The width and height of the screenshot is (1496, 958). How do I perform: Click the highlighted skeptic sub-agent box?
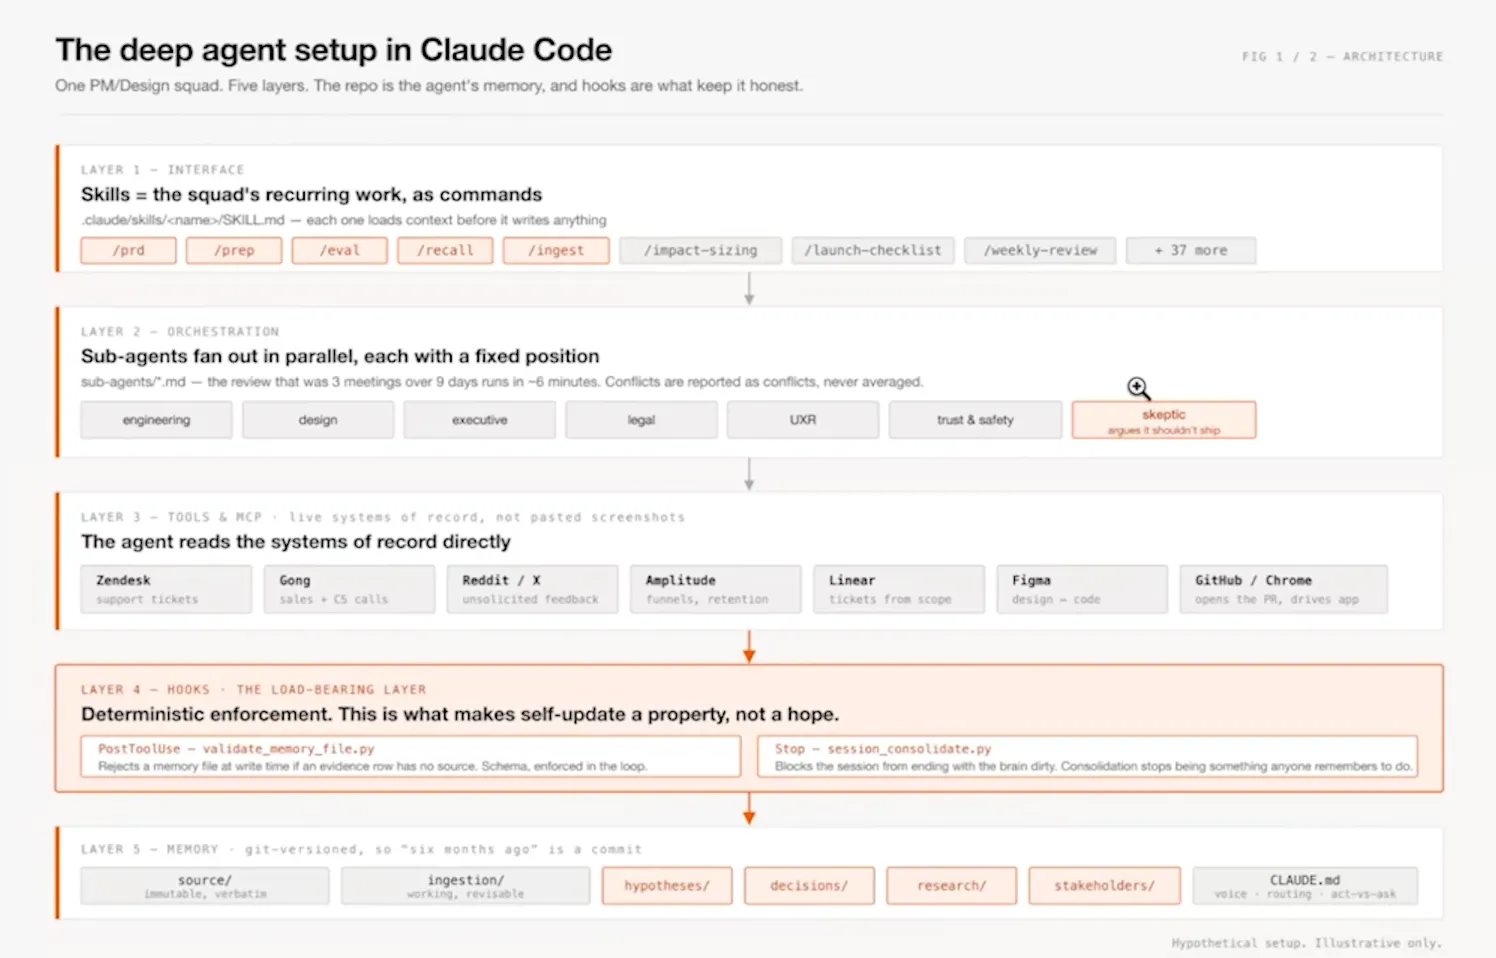point(1164,420)
